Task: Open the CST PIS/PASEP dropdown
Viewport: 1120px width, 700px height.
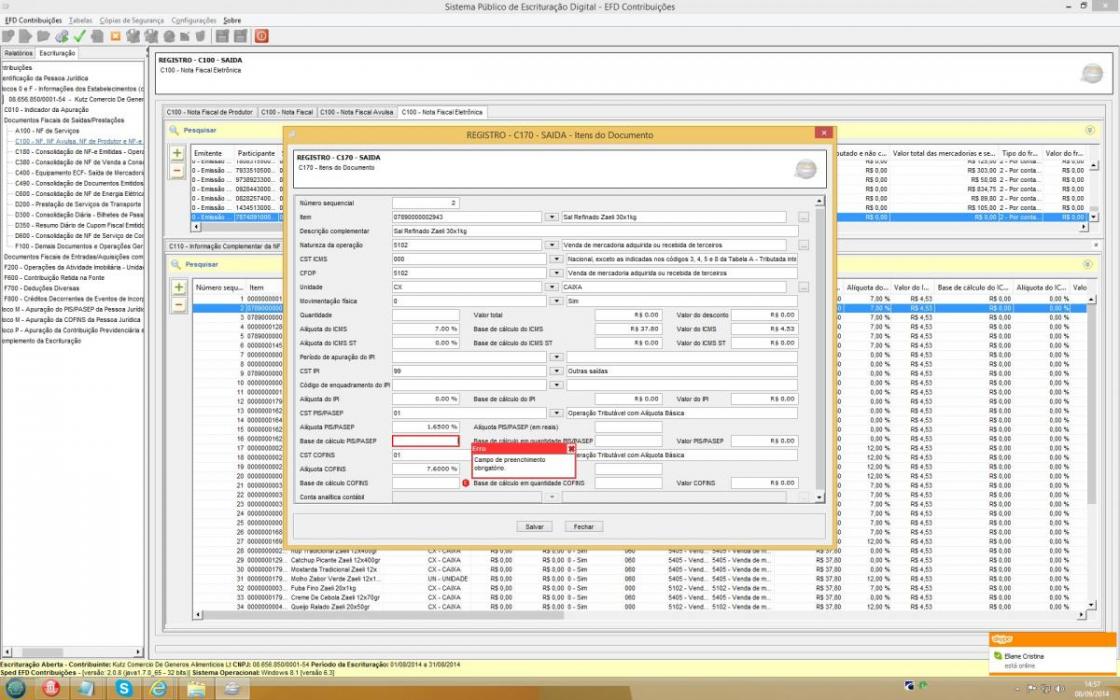Action: [x=556, y=413]
